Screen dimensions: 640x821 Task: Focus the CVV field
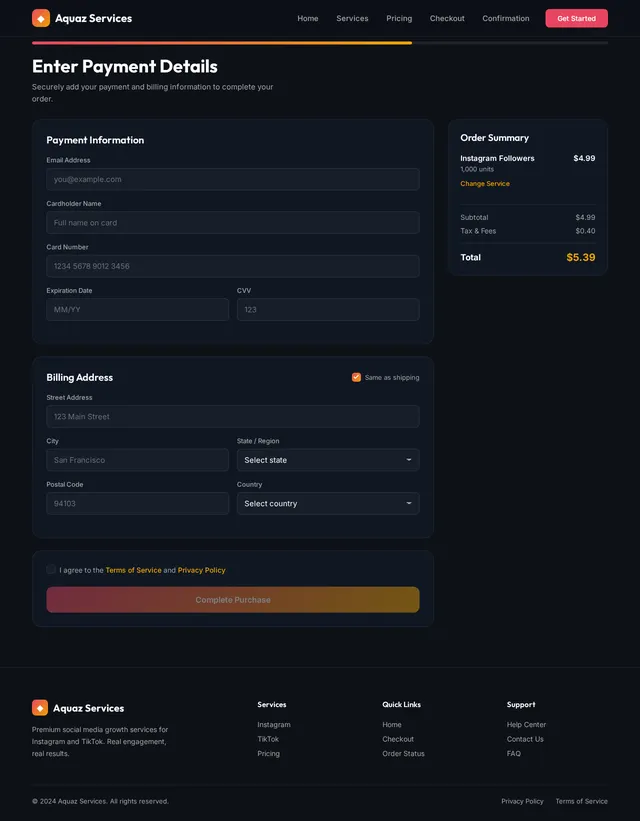point(328,310)
